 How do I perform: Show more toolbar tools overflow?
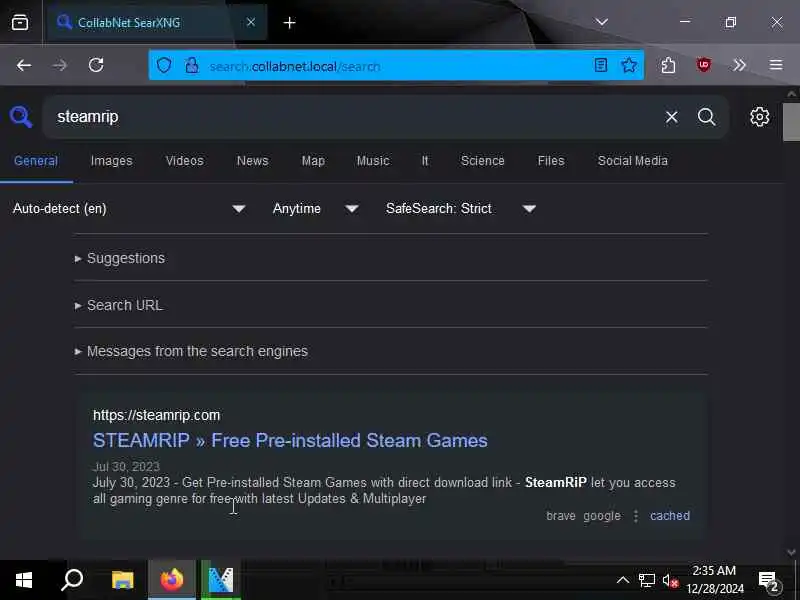(x=739, y=65)
